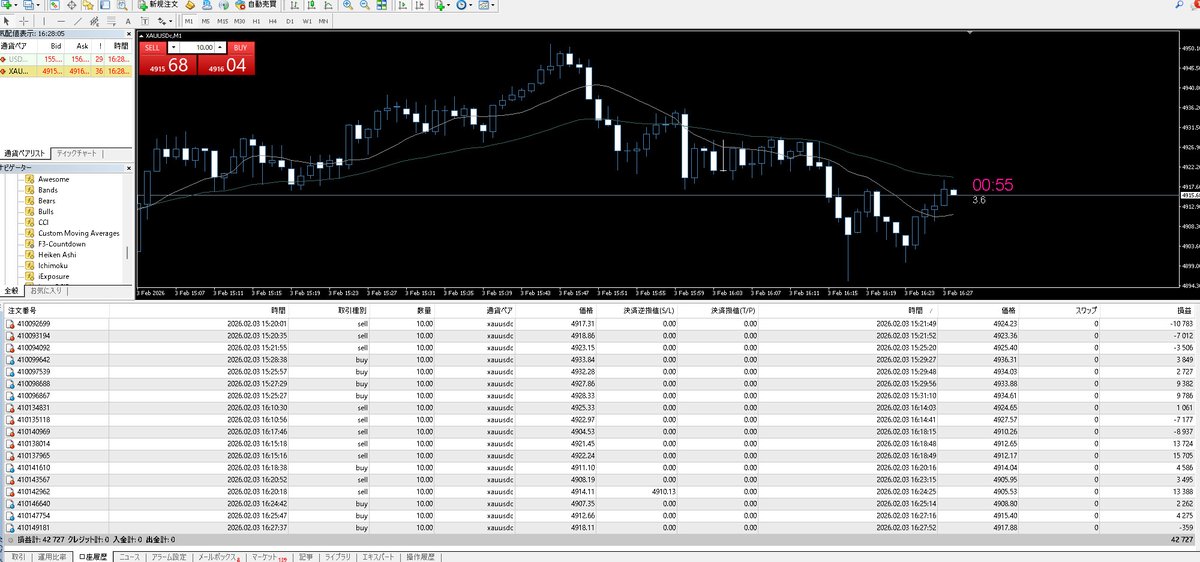Close the Market Watch panel
This screenshot has height=562, width=1200.
click(x=129, y=35)
